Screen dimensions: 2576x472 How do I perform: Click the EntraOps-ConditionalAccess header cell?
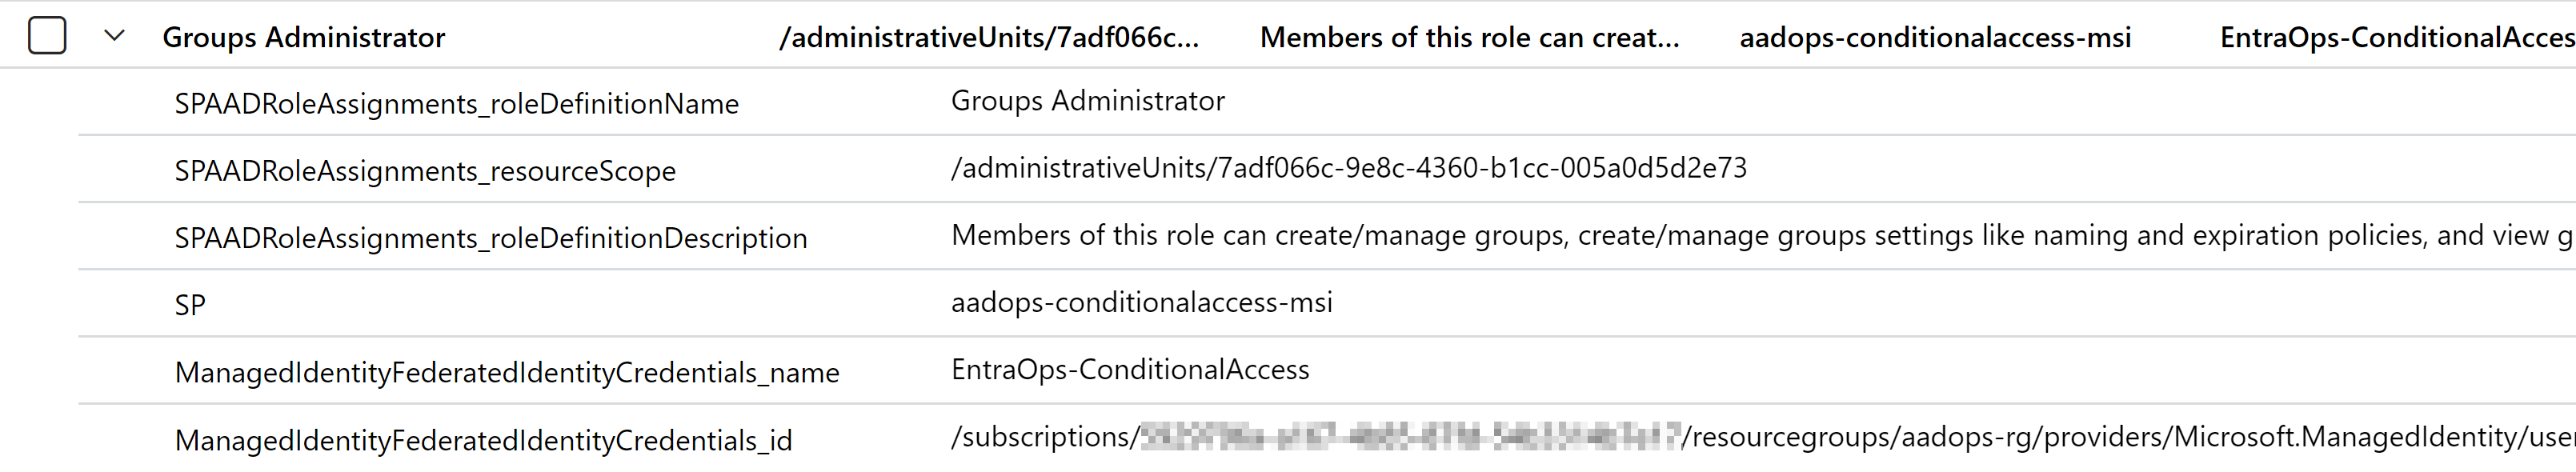(x=2397, y=38)
